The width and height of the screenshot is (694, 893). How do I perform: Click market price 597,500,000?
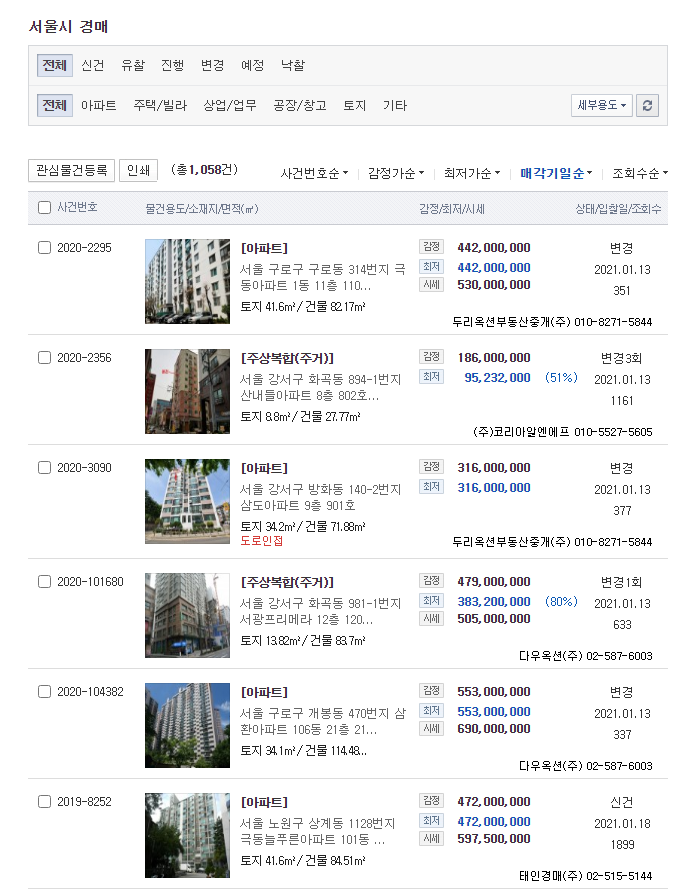(x=494, y=838)
